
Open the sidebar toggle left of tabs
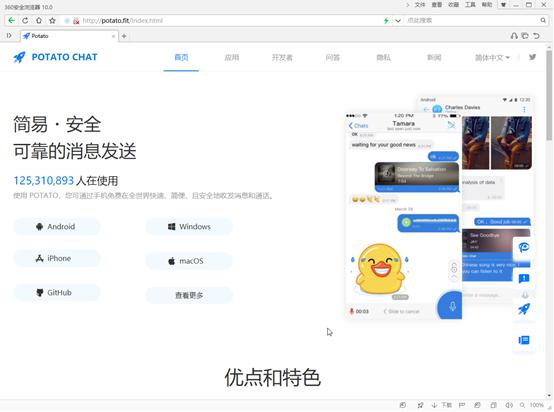point(9,36)
